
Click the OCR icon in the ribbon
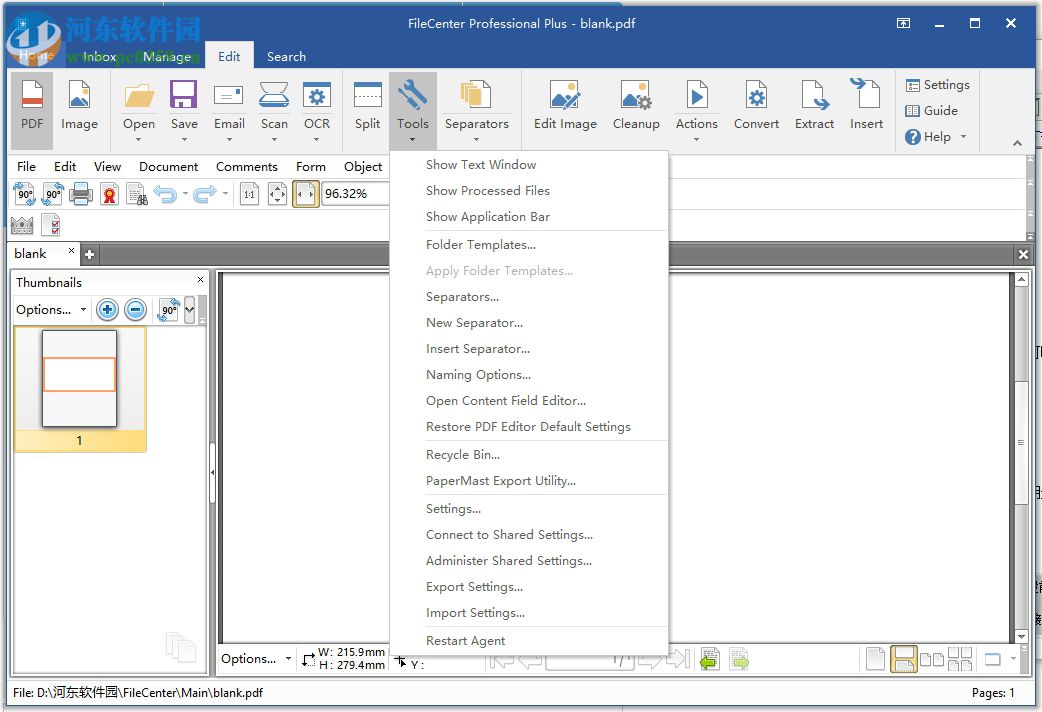[x=317, y=105]
